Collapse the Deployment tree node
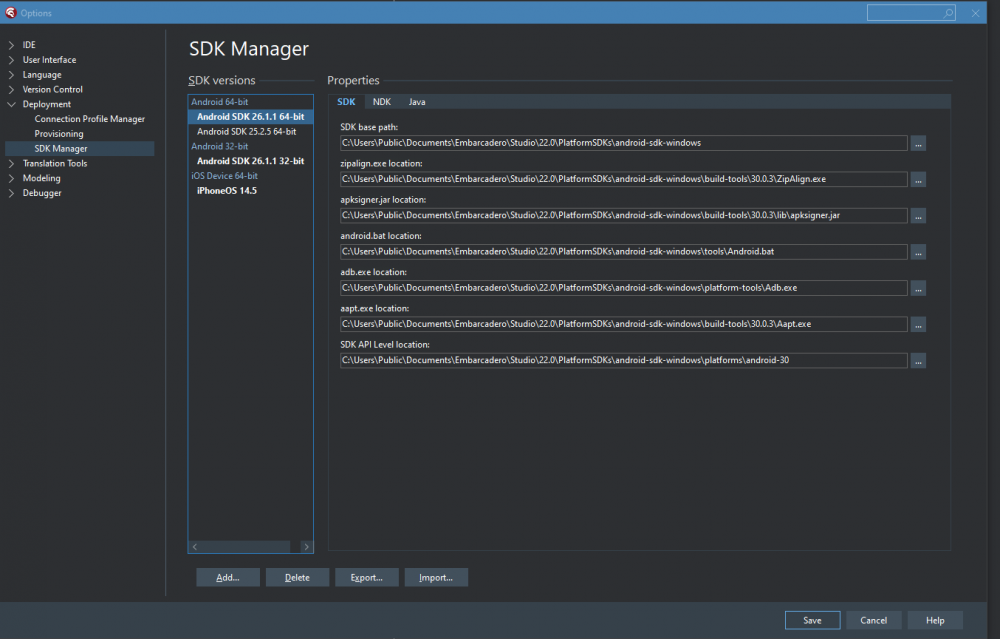This screenshot has width=1000, height=639. pyautogui.click(x=11, y=104)
